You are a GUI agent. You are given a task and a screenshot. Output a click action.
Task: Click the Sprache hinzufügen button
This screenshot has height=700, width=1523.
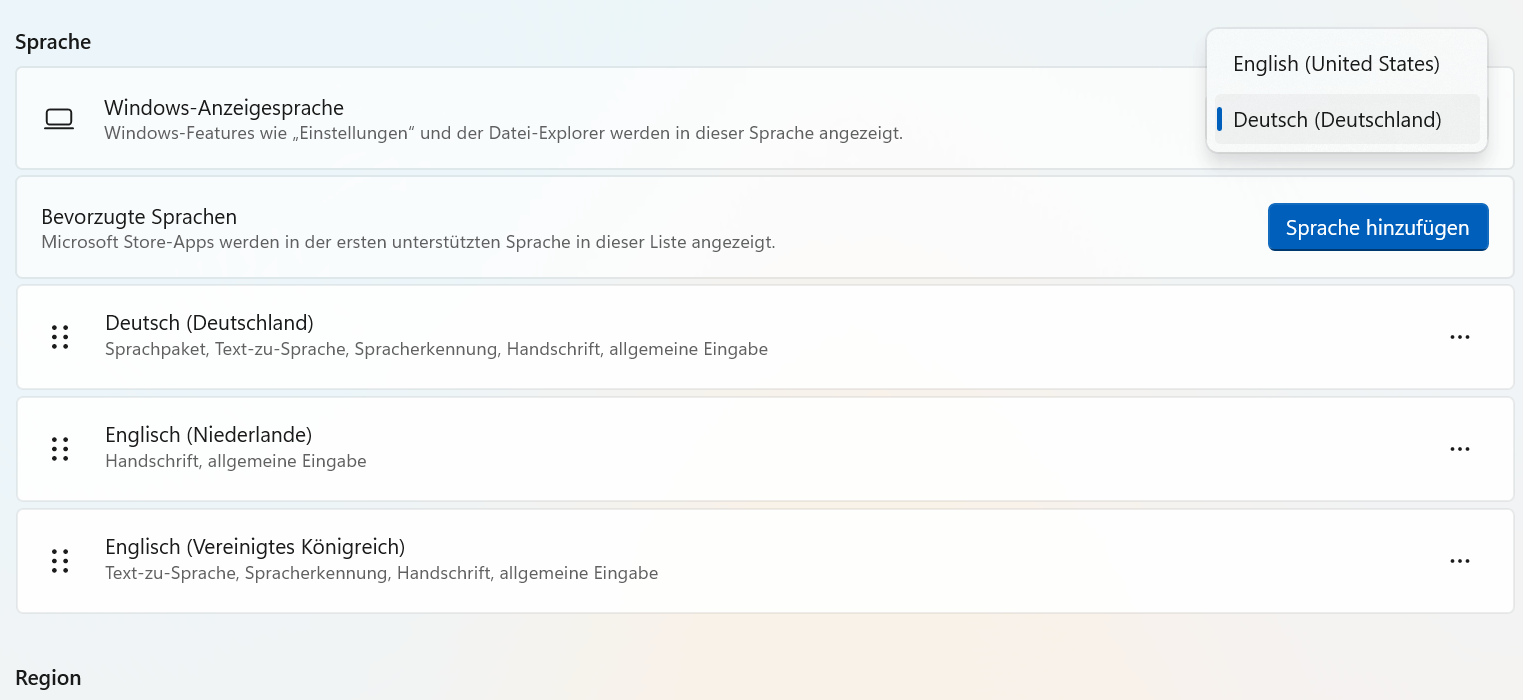point(1377,227)
